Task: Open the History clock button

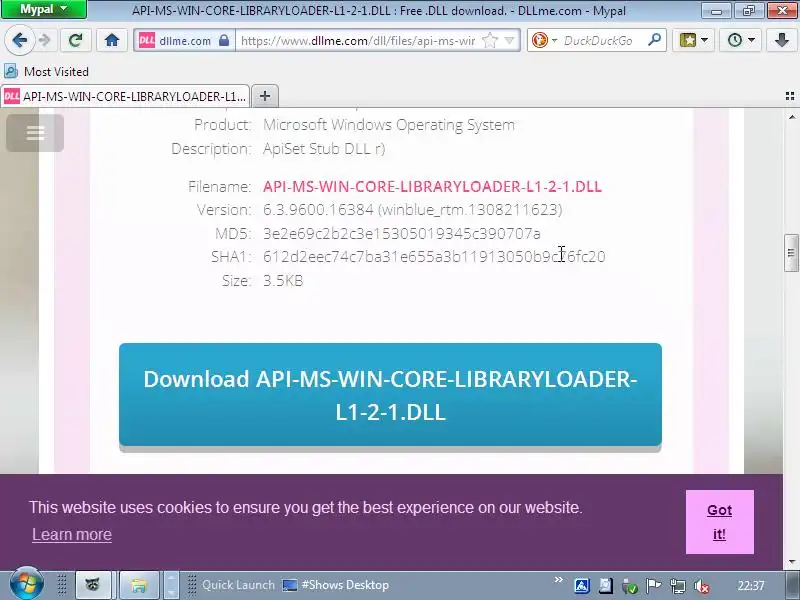Action: coord(740,40)
